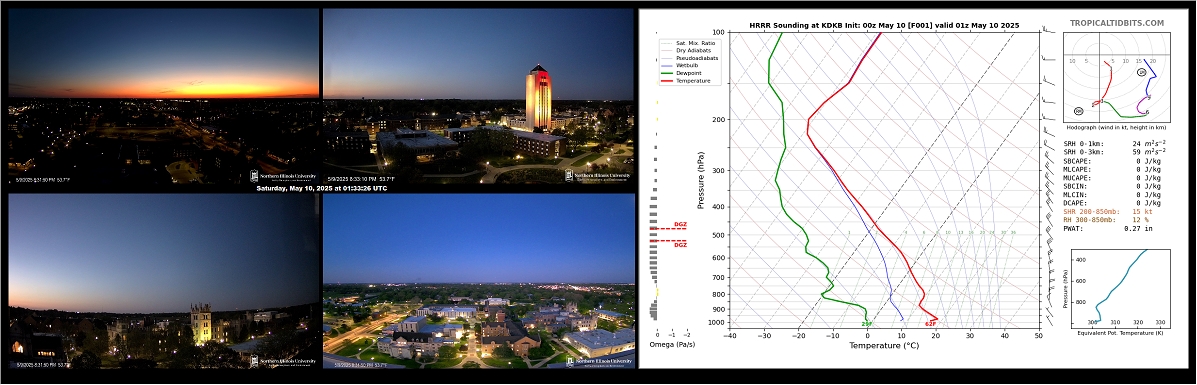The height and width of the screenshot is (385, 1197).
Task: Click the Northern Illinois University logo on tower view
Action: point(598,176)
